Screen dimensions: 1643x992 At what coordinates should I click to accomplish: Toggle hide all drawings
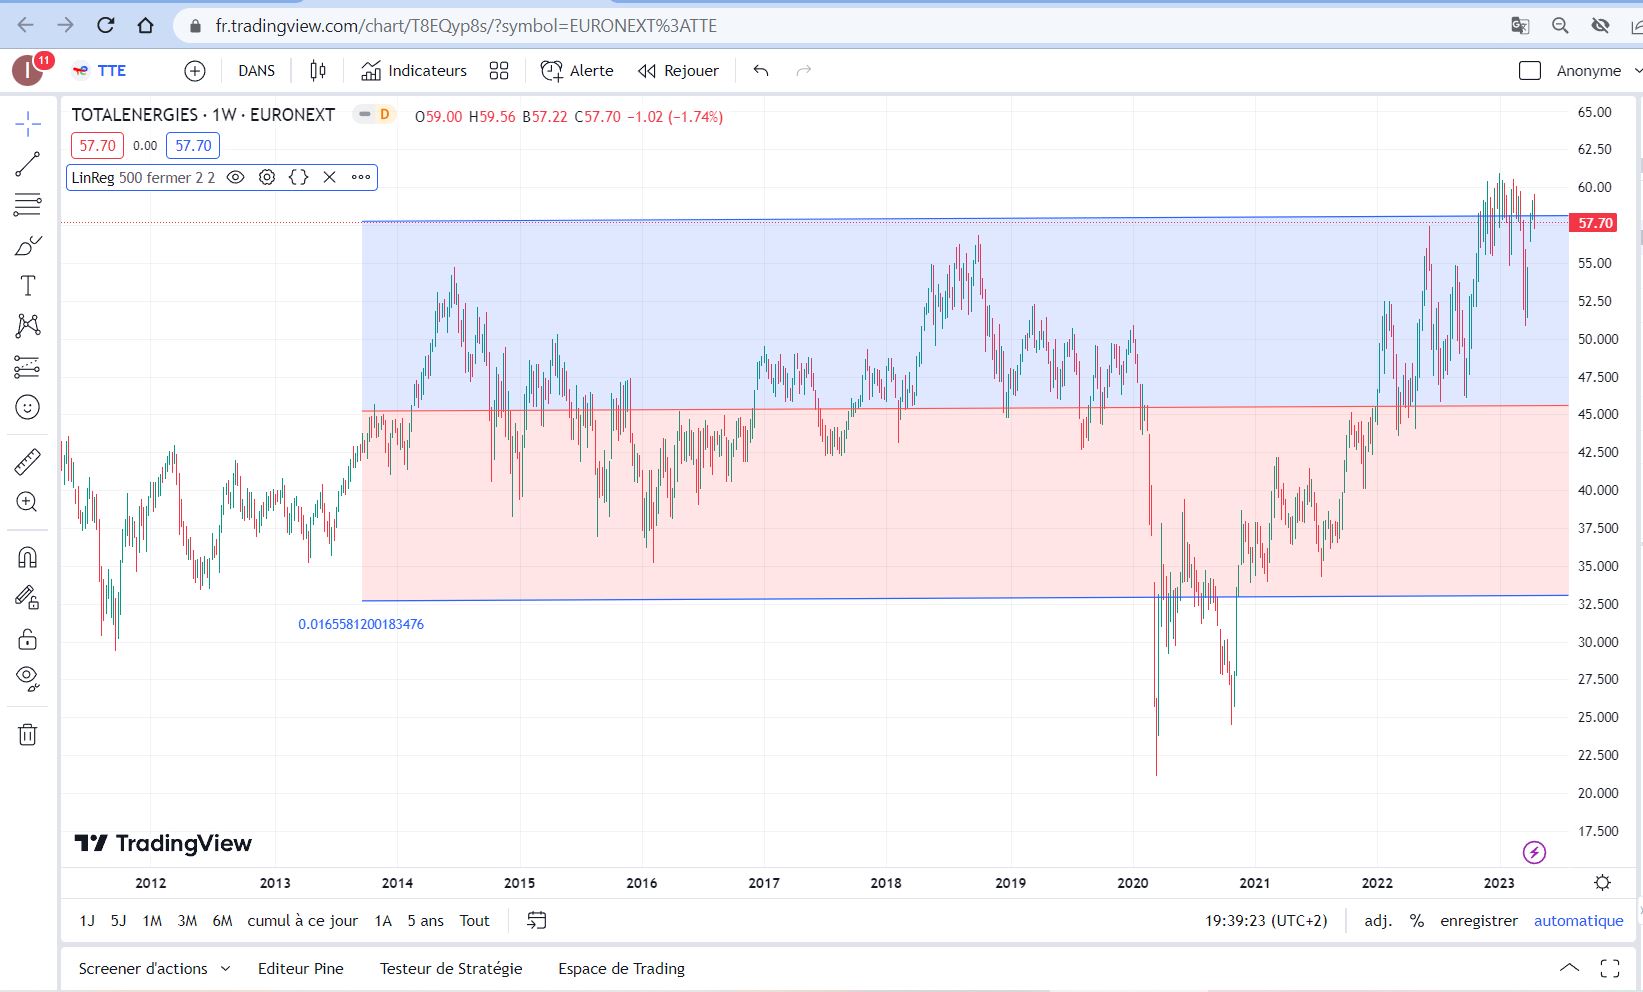point(28,679)
